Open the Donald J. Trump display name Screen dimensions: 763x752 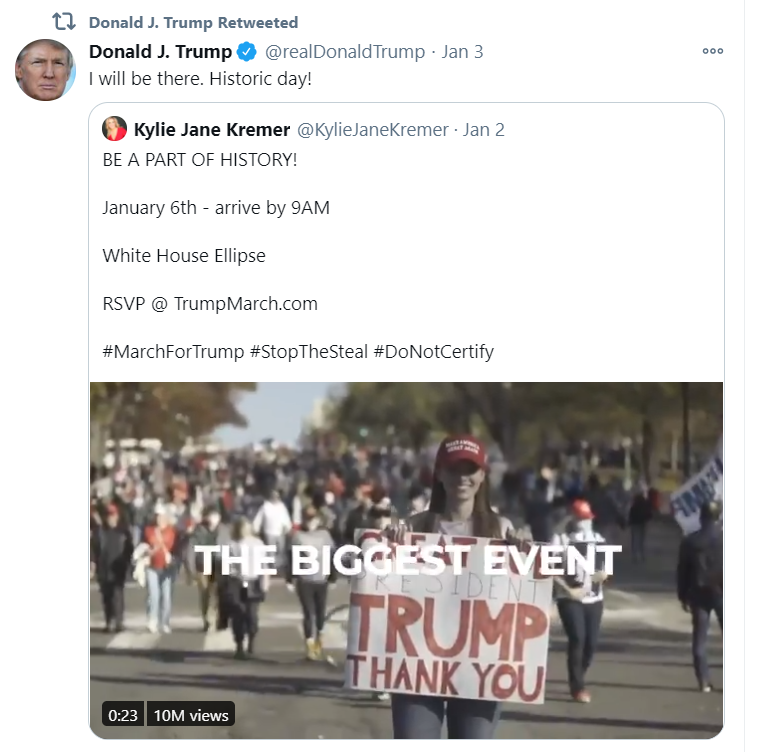[160, 52]
